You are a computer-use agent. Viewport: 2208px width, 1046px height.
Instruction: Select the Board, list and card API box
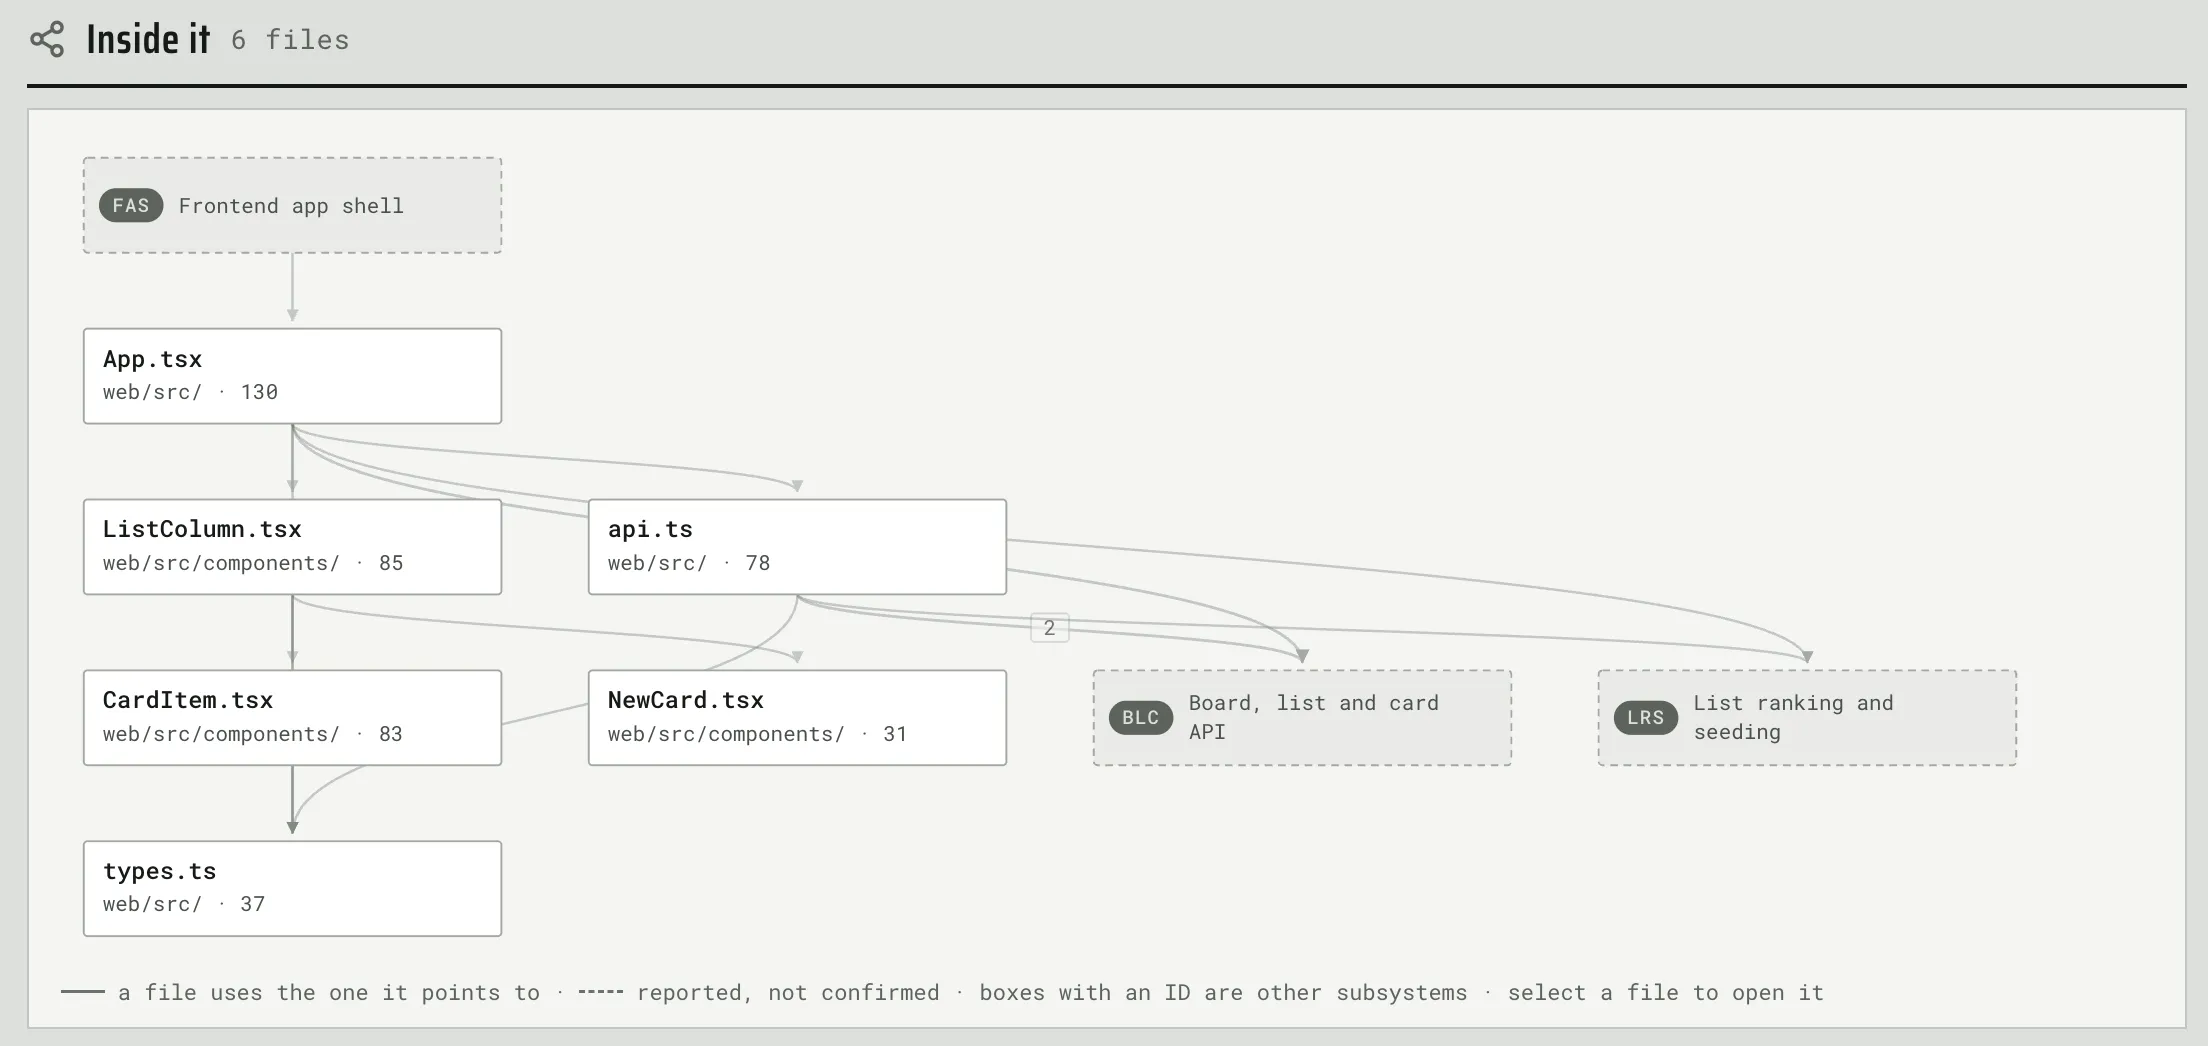pyautogui.click(x=1302, y=718)
